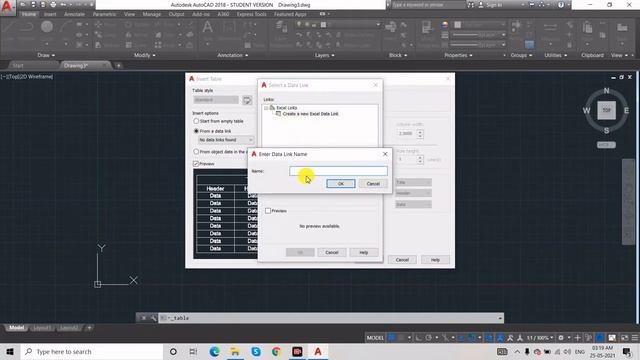Image resolution: width=640 pixels, height=360 pixels.
Task: Select Start from empty table radio button
Action: pos(196,121)
